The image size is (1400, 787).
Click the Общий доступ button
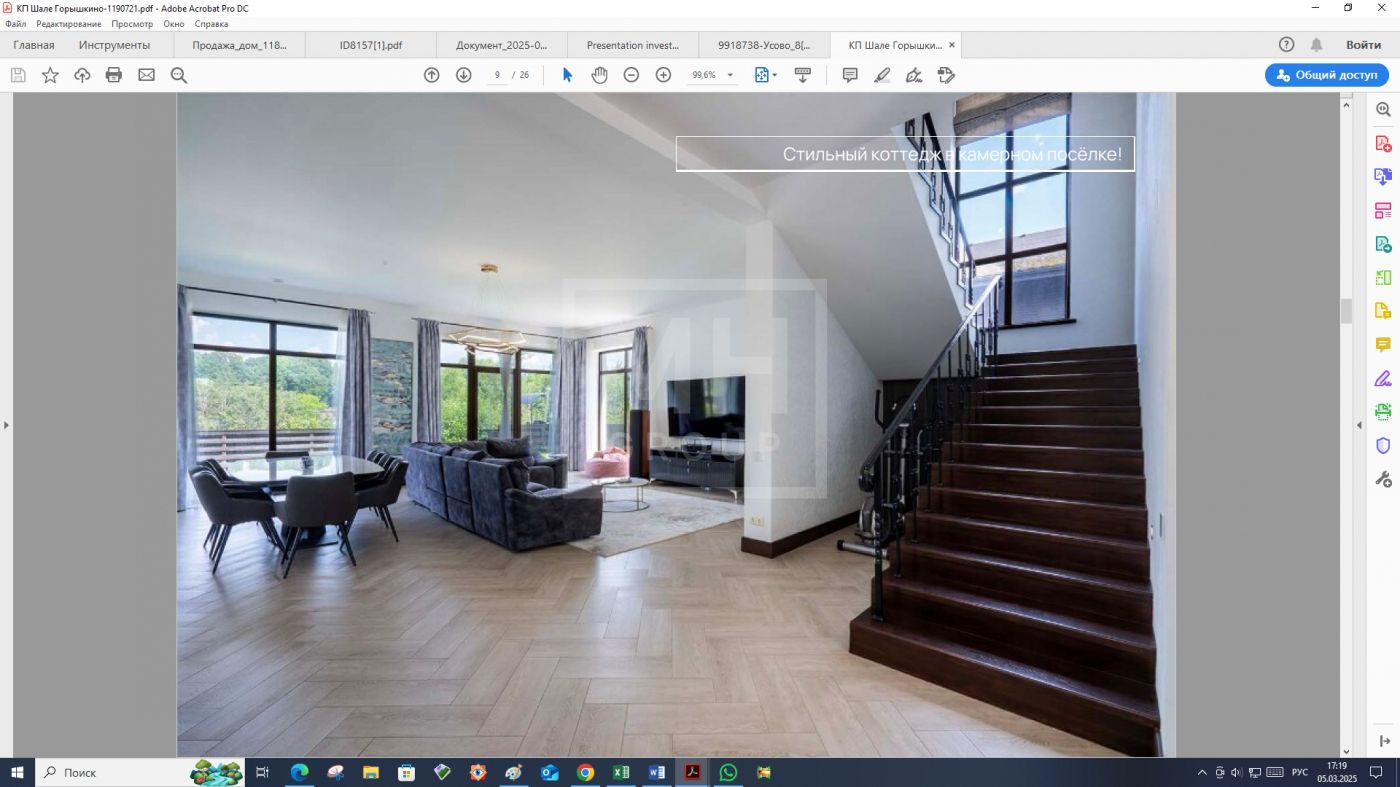pos(1326,75)
